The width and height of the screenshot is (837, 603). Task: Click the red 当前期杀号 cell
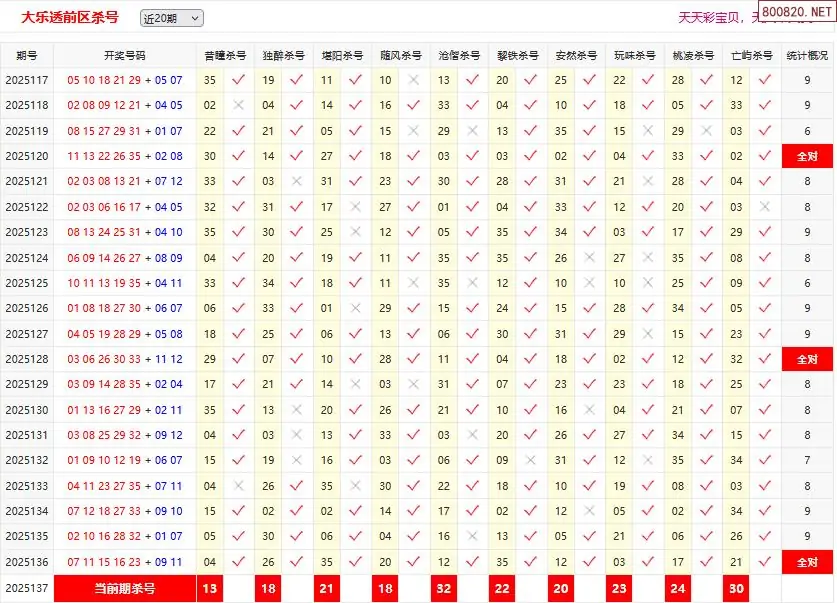(x=124, y=589)
